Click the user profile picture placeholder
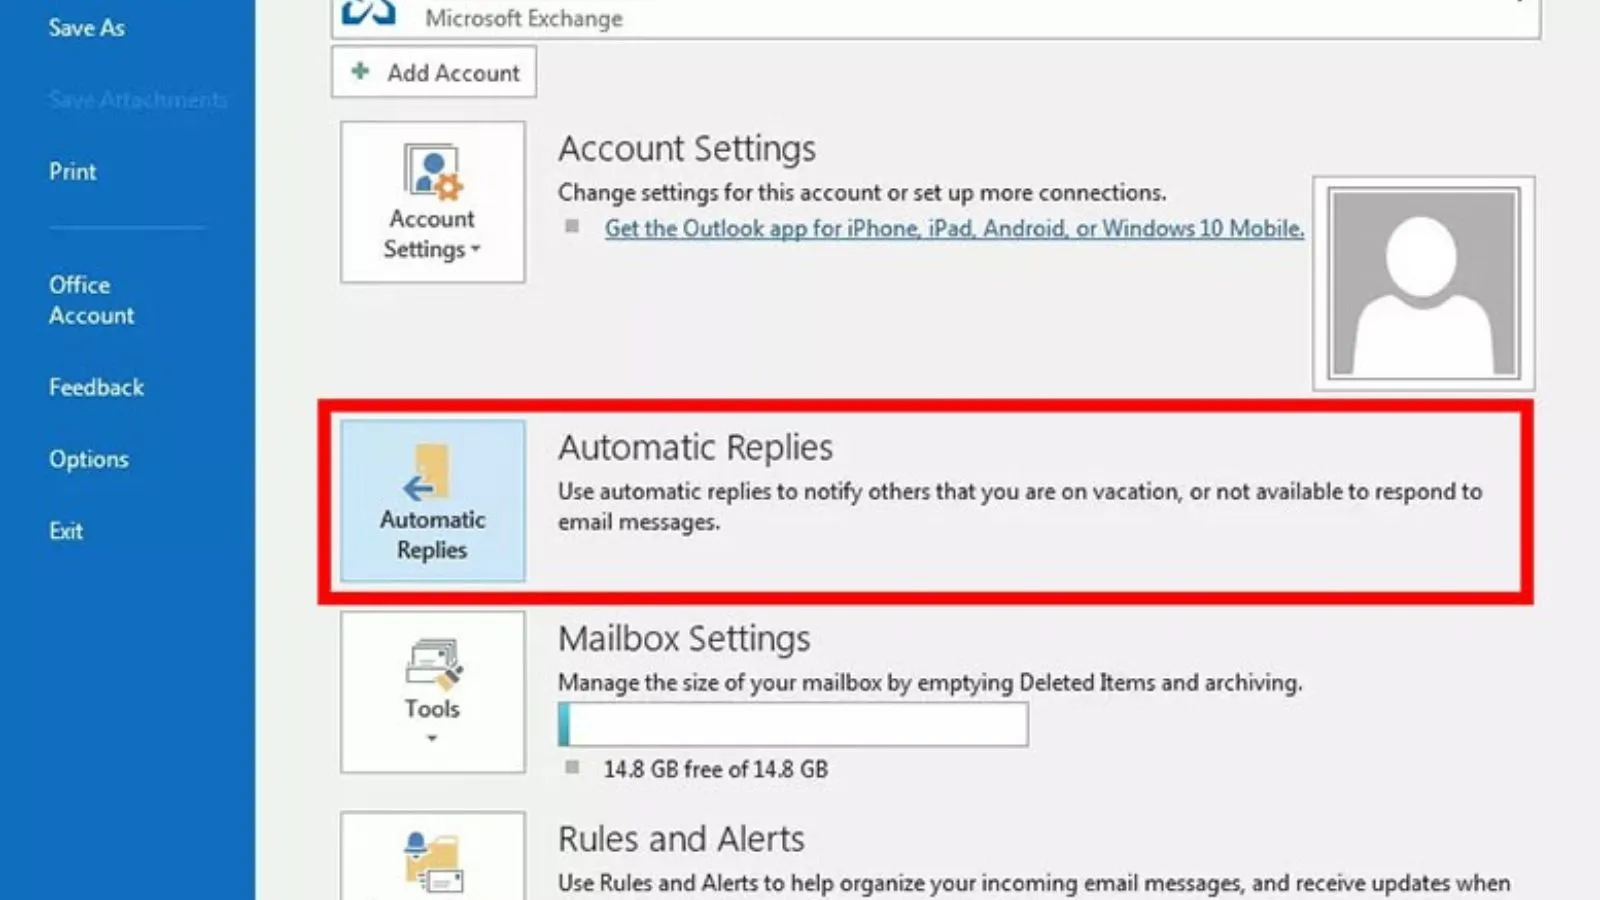 tap(1422, 282)
